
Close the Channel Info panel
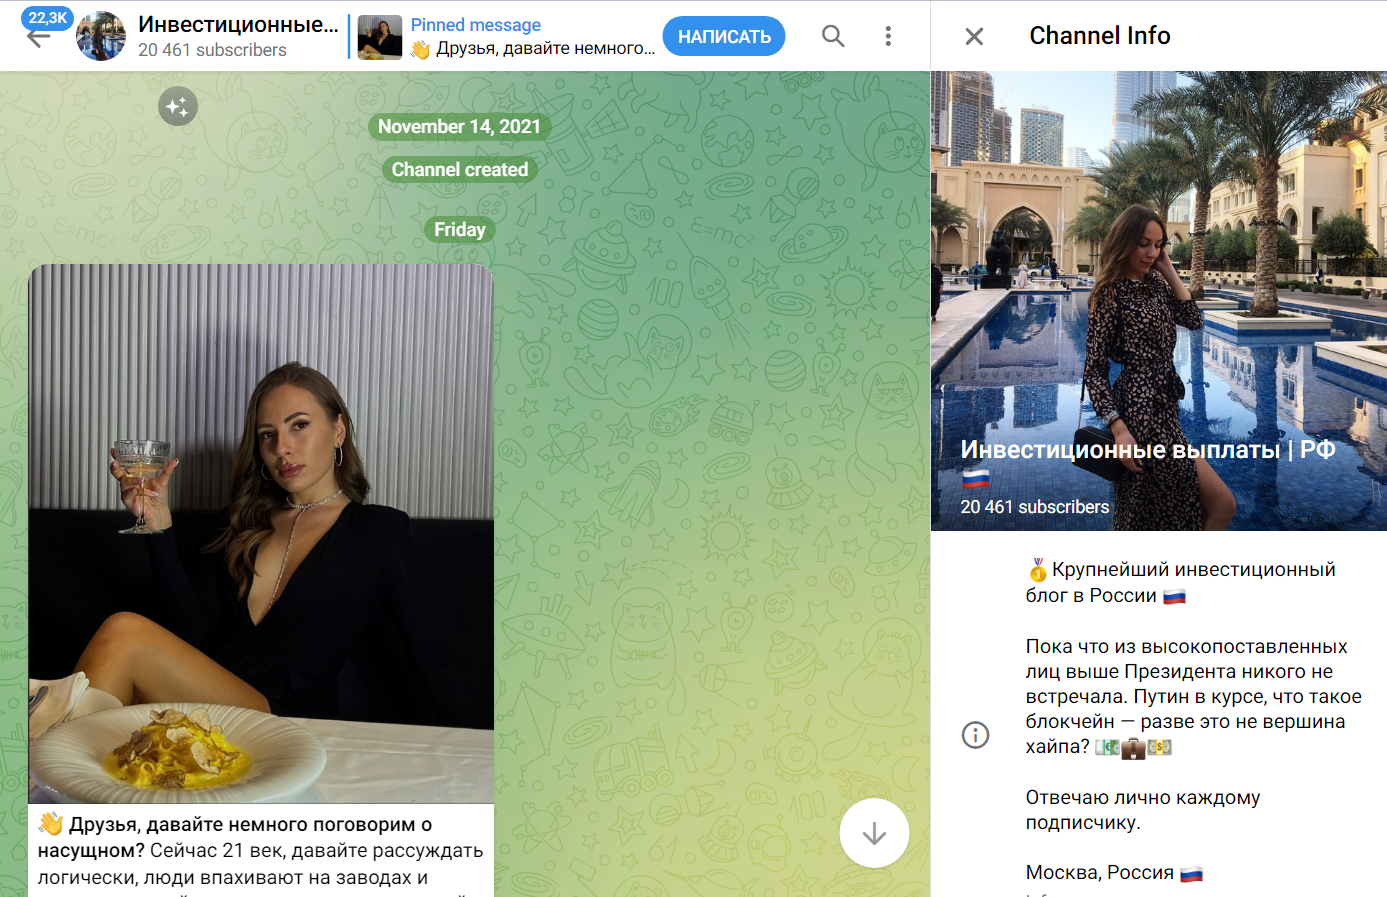pyautogui.click(x=974, y=37)
